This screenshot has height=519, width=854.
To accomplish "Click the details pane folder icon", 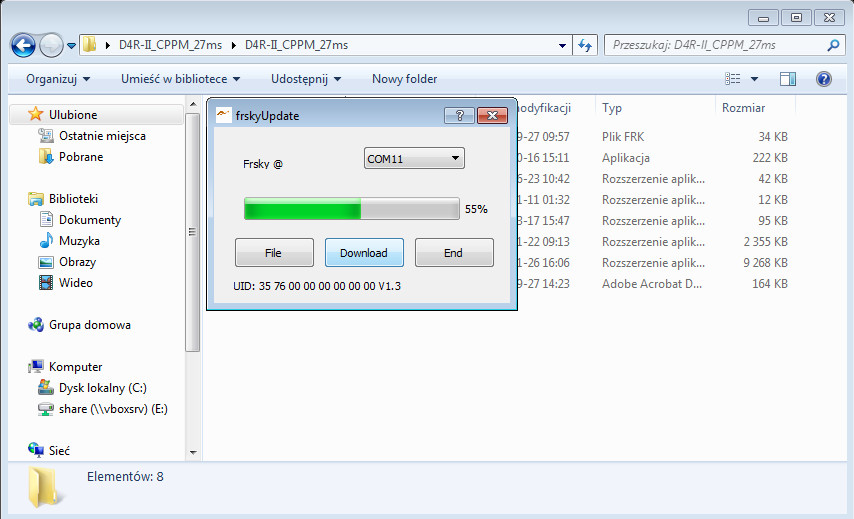I will click(x=44, y=487).
